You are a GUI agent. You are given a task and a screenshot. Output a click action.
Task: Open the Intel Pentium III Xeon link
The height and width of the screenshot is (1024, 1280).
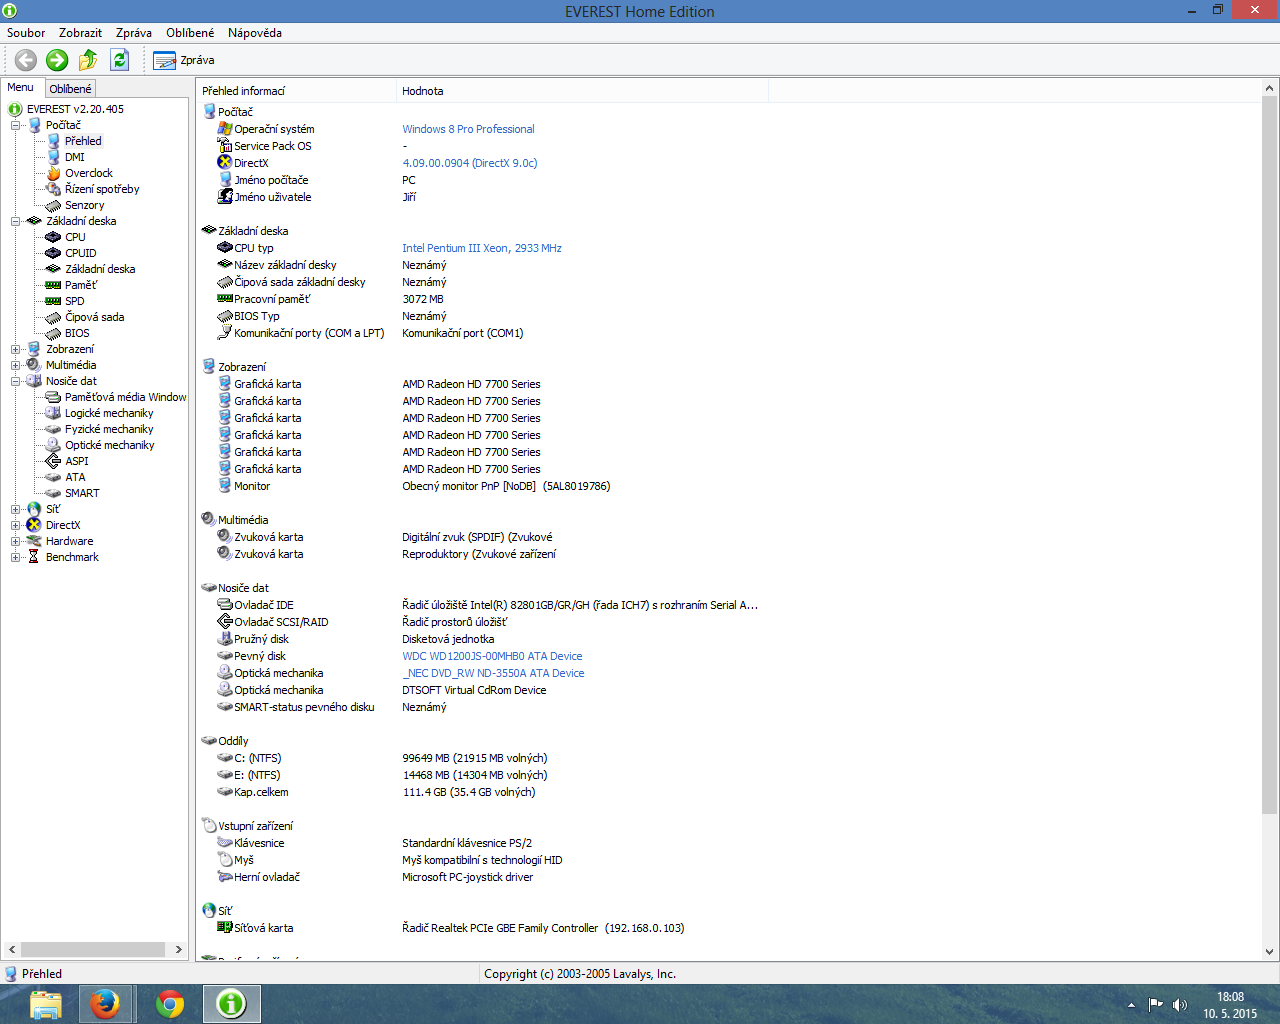482,248
